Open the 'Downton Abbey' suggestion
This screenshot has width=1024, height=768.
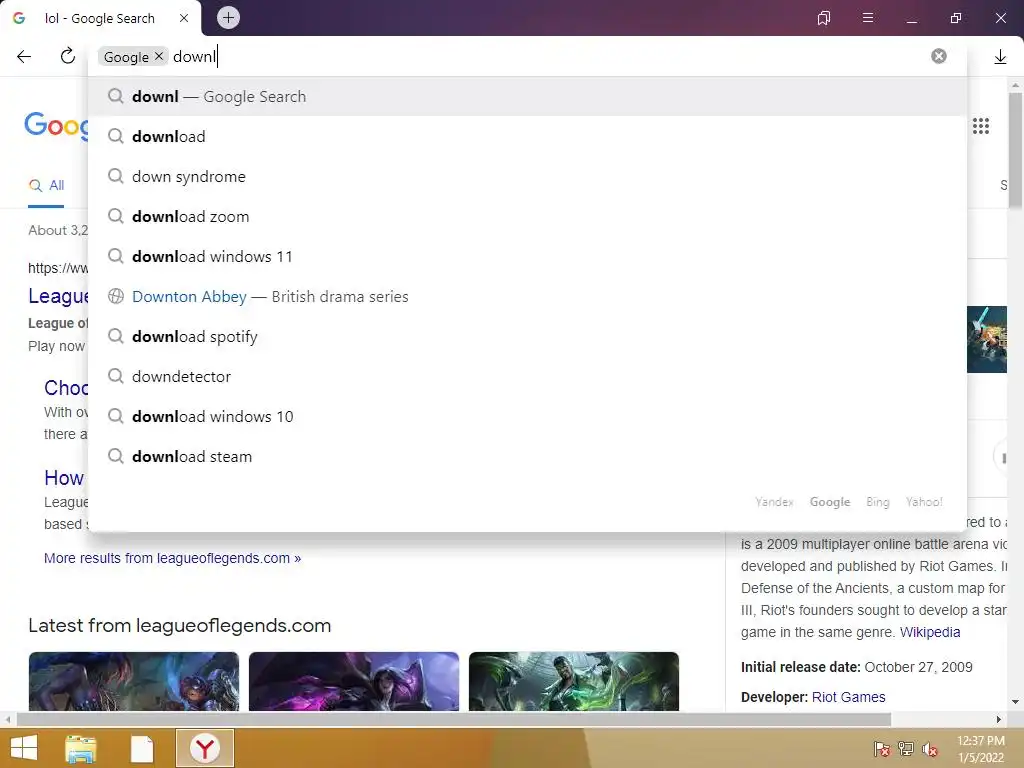[528, 296]
